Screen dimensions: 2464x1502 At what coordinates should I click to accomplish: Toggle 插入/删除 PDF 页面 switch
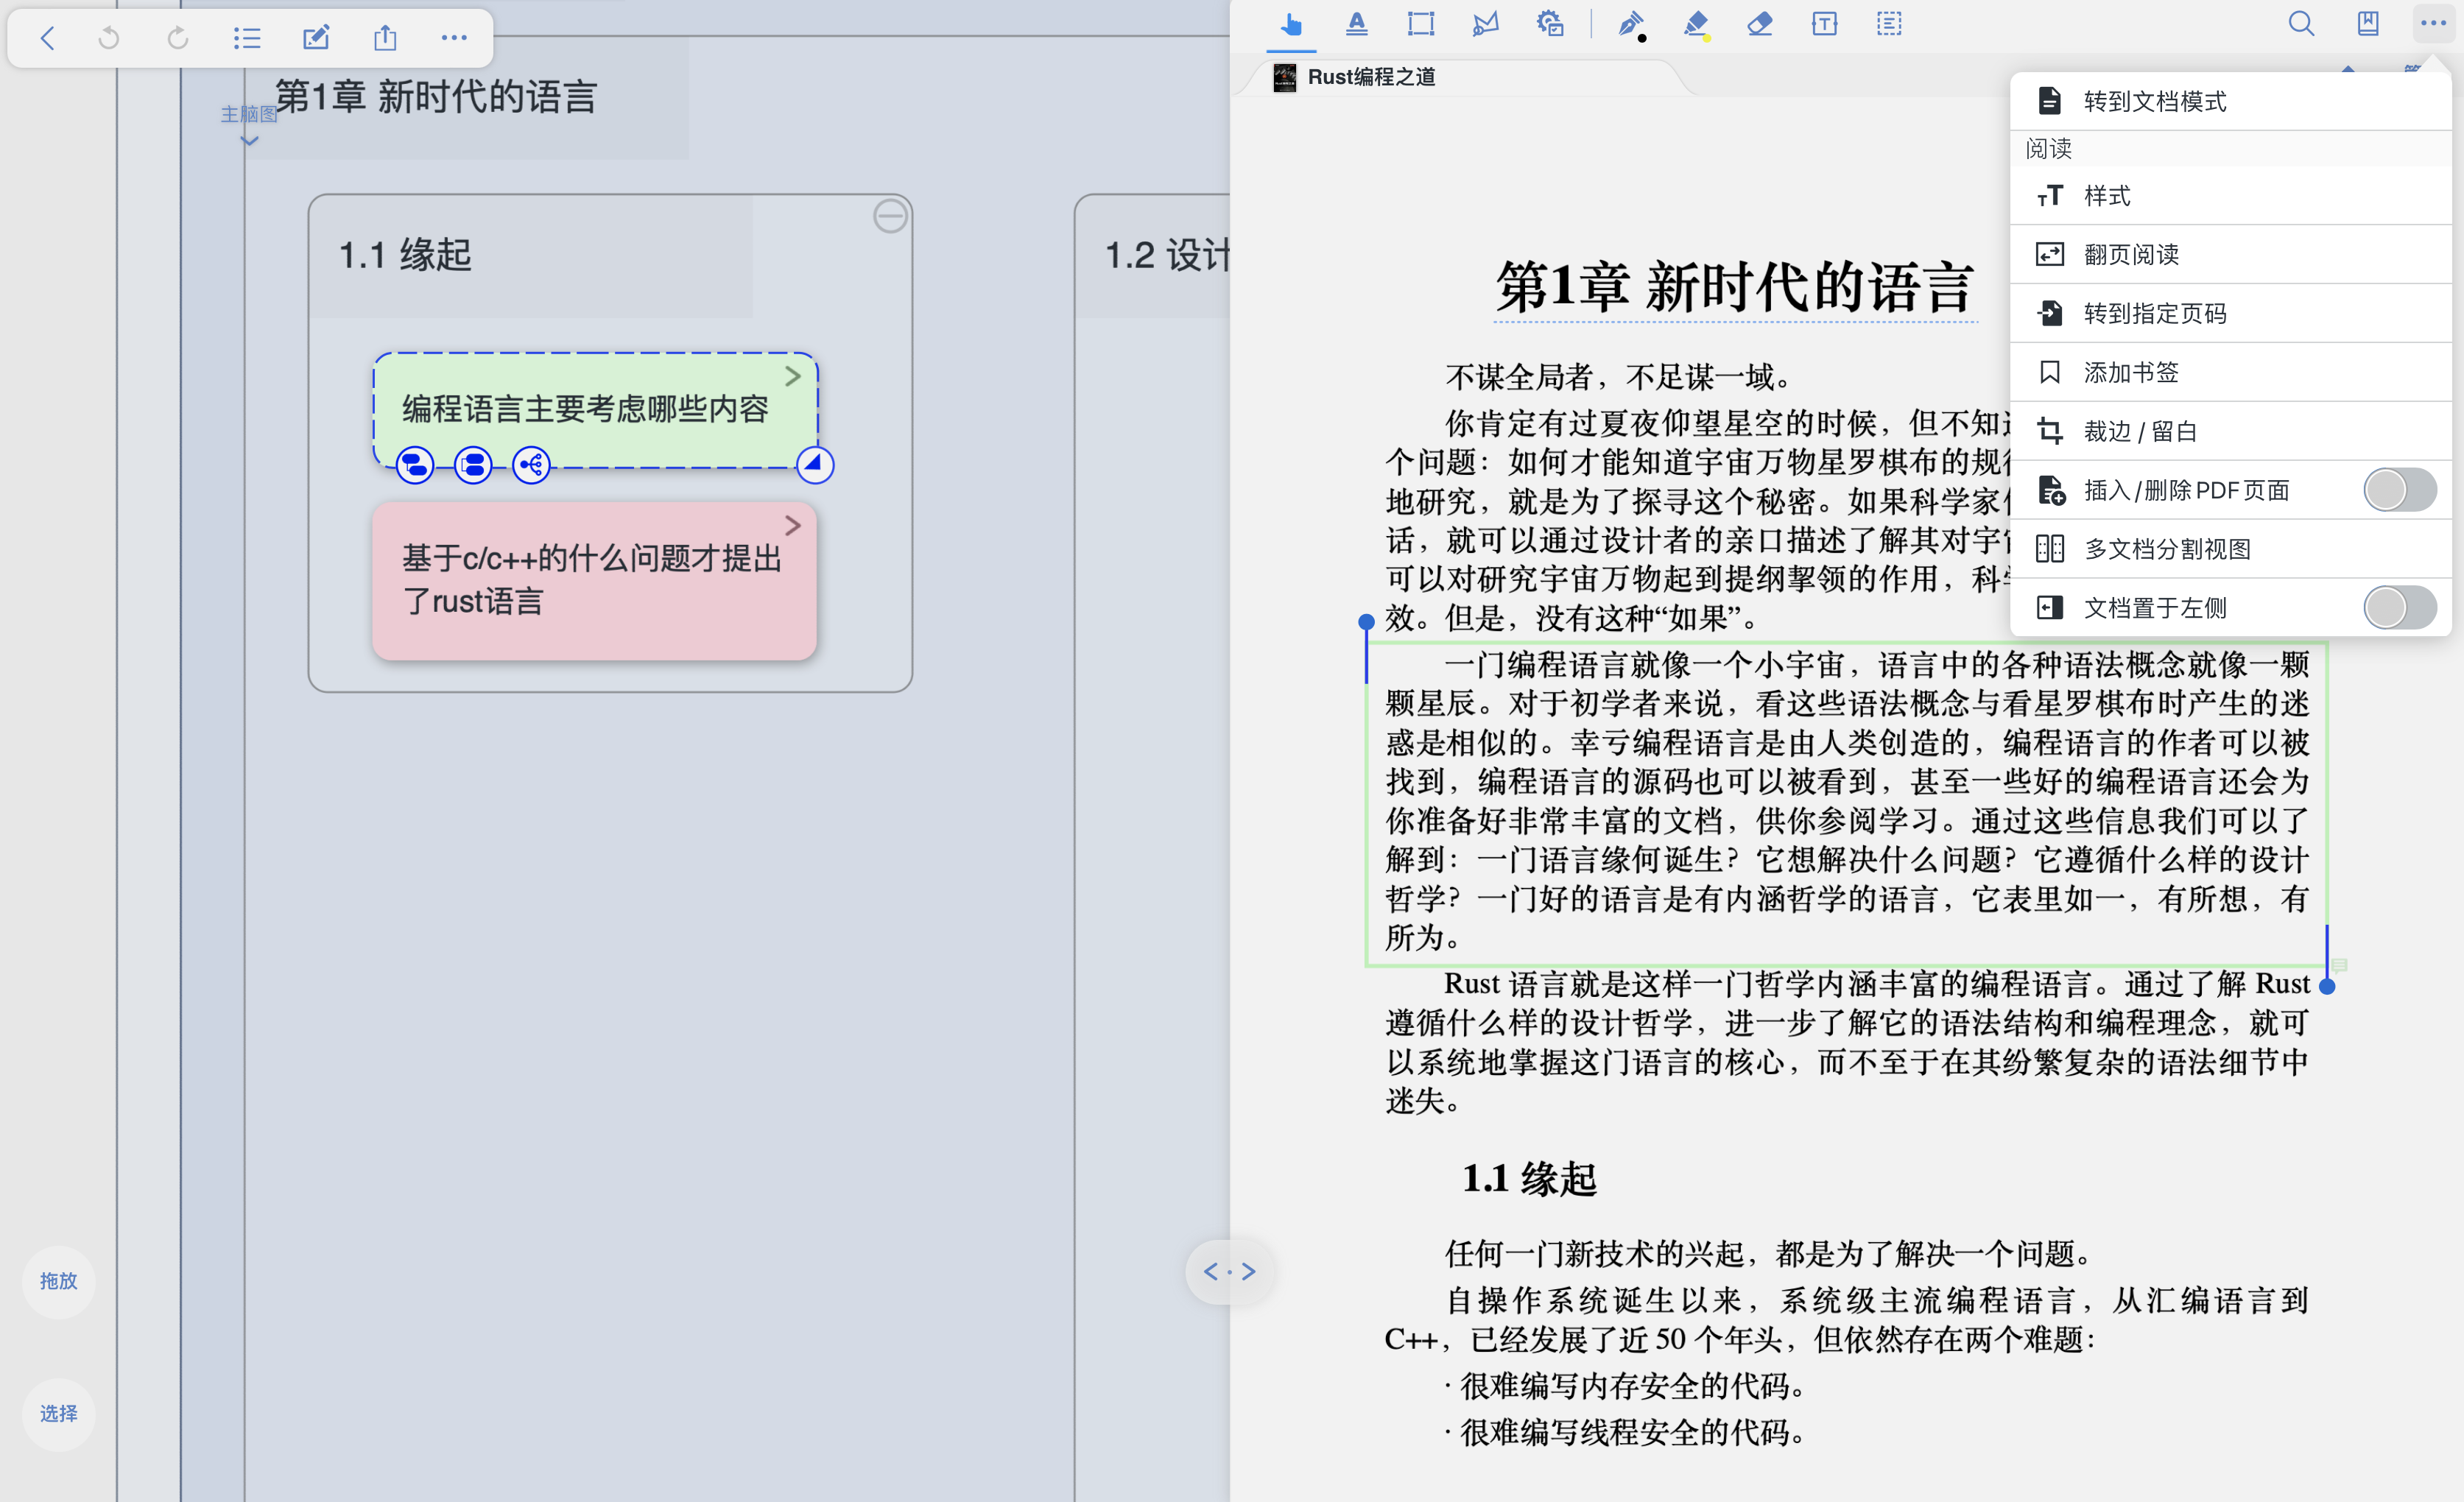tap(2399, 490)
